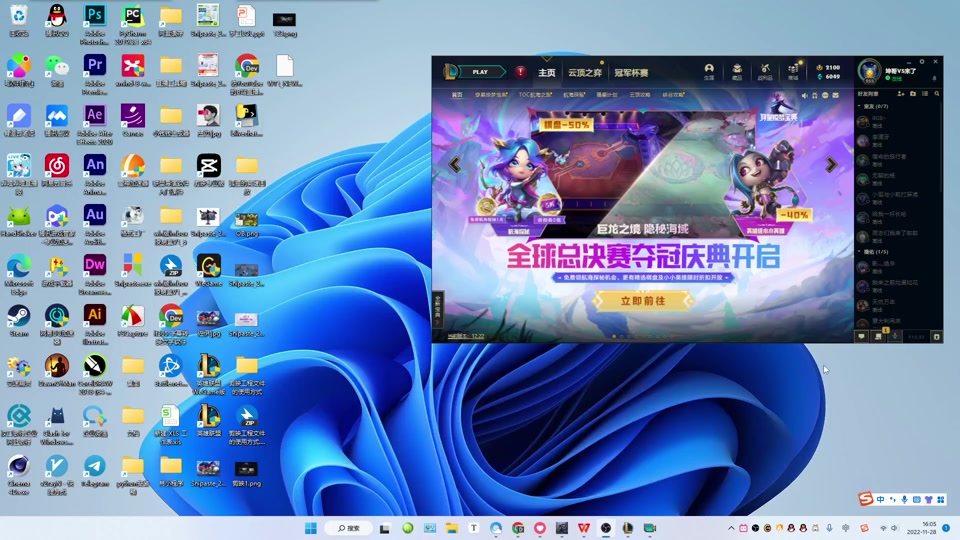Viewport: 960px width, 540px height.
Task: Switch to the 云顶之弈 tab
Action: [x=585, y=72]
